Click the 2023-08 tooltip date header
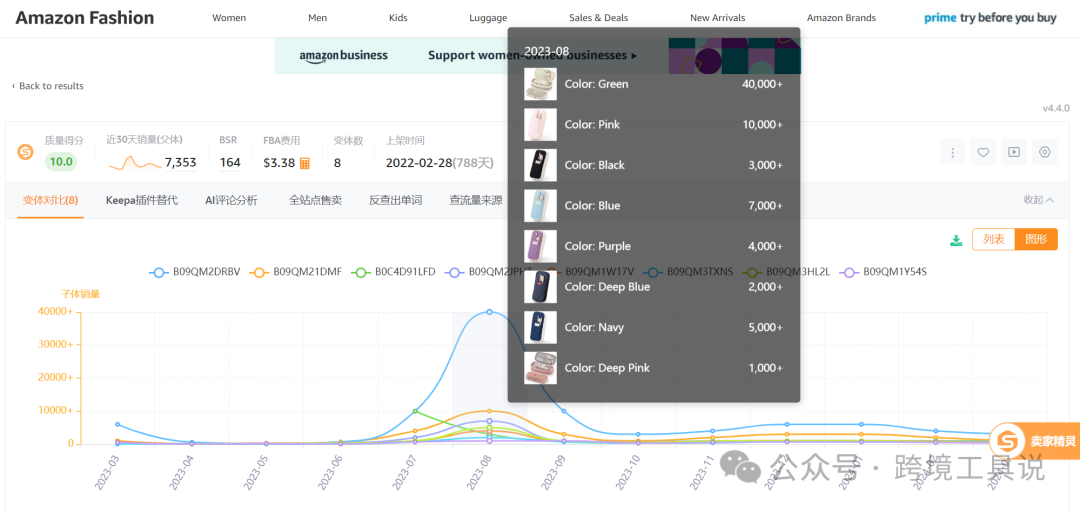This screenshot has width=1080, height=511. click(546, 51)
